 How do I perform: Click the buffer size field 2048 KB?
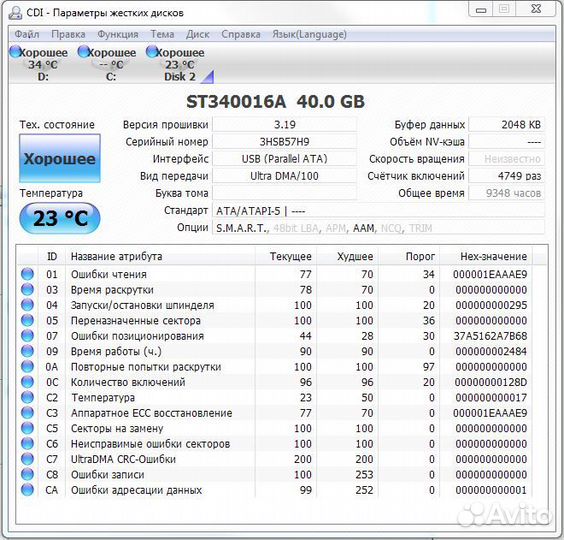(506, 124)
